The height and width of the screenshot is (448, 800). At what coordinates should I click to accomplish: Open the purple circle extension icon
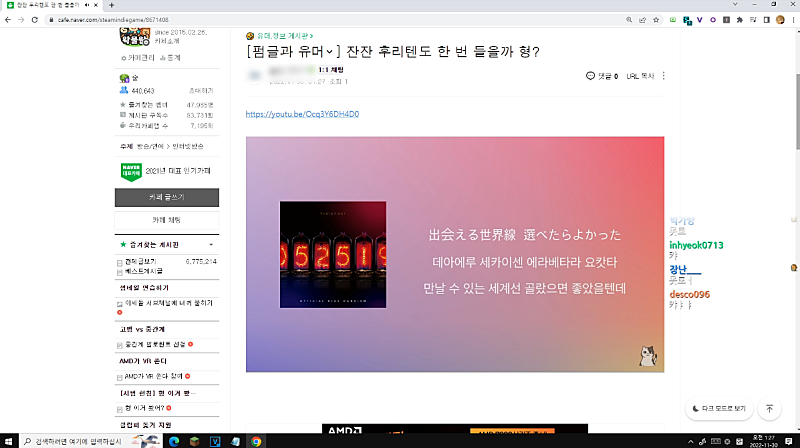[713, 20]
